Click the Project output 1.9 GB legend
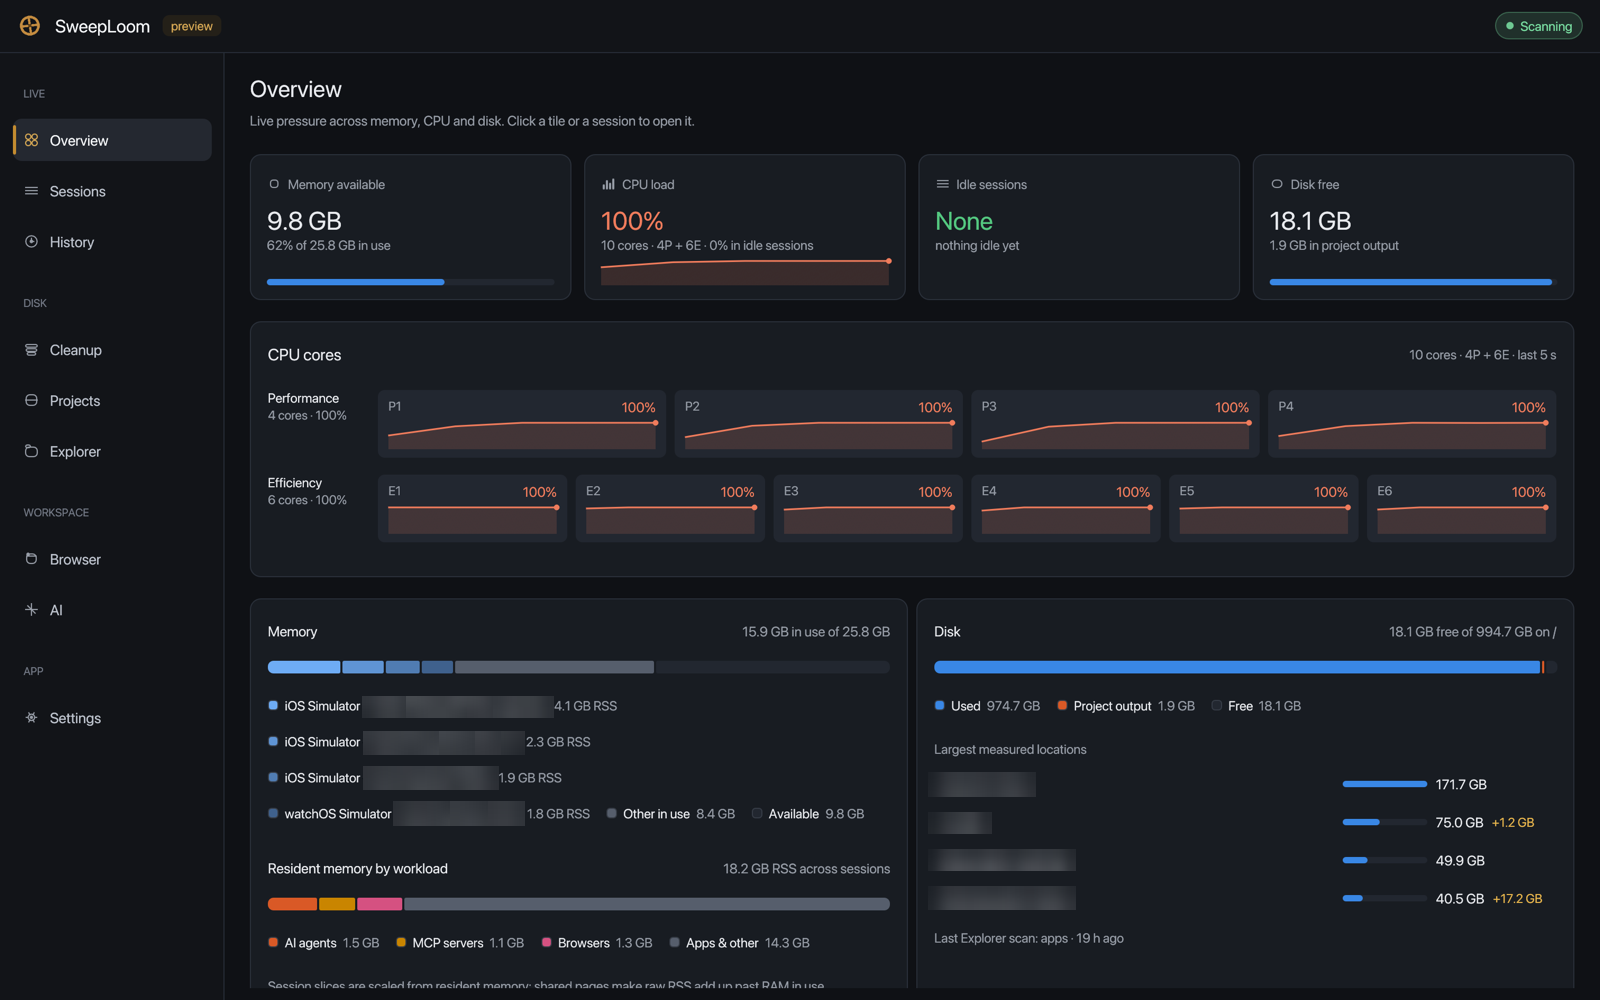1600x1000 pixels. coord(1126,706)
